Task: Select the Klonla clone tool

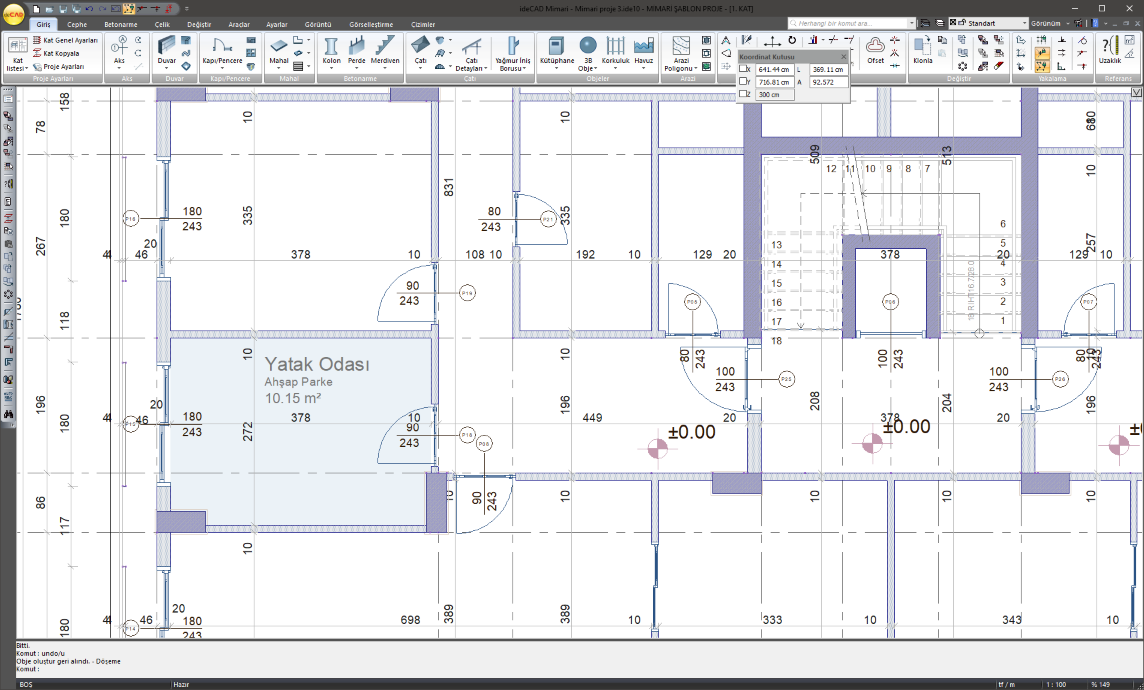Action: click(x=922, y=48)
